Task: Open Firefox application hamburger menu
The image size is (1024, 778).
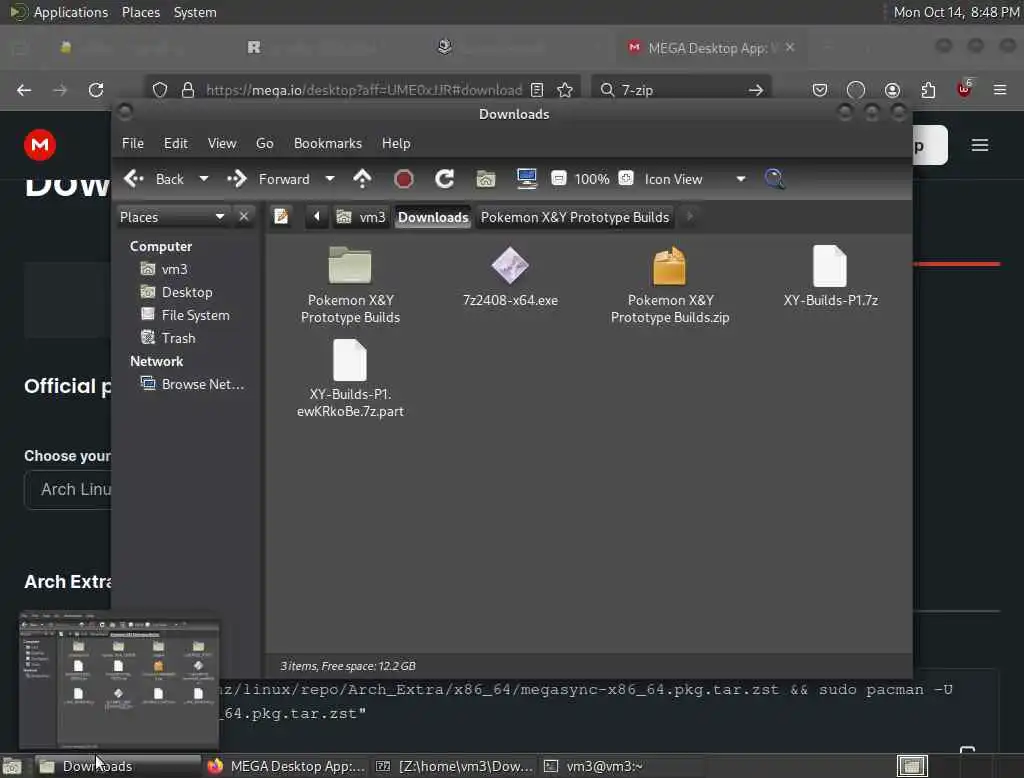Action: click(1000, 90)
